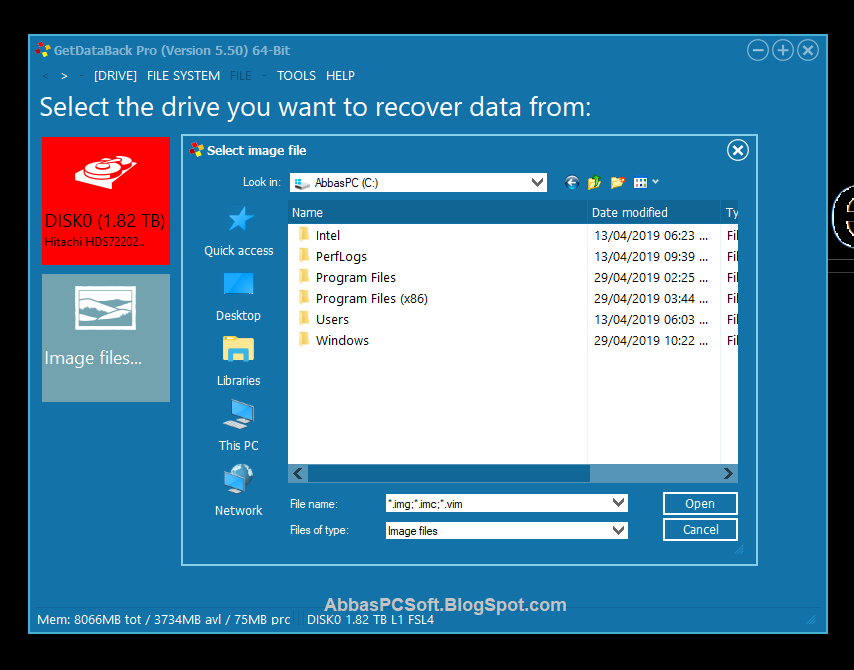
Task: Go to This PC in places bar
Action: coord(239,426)
